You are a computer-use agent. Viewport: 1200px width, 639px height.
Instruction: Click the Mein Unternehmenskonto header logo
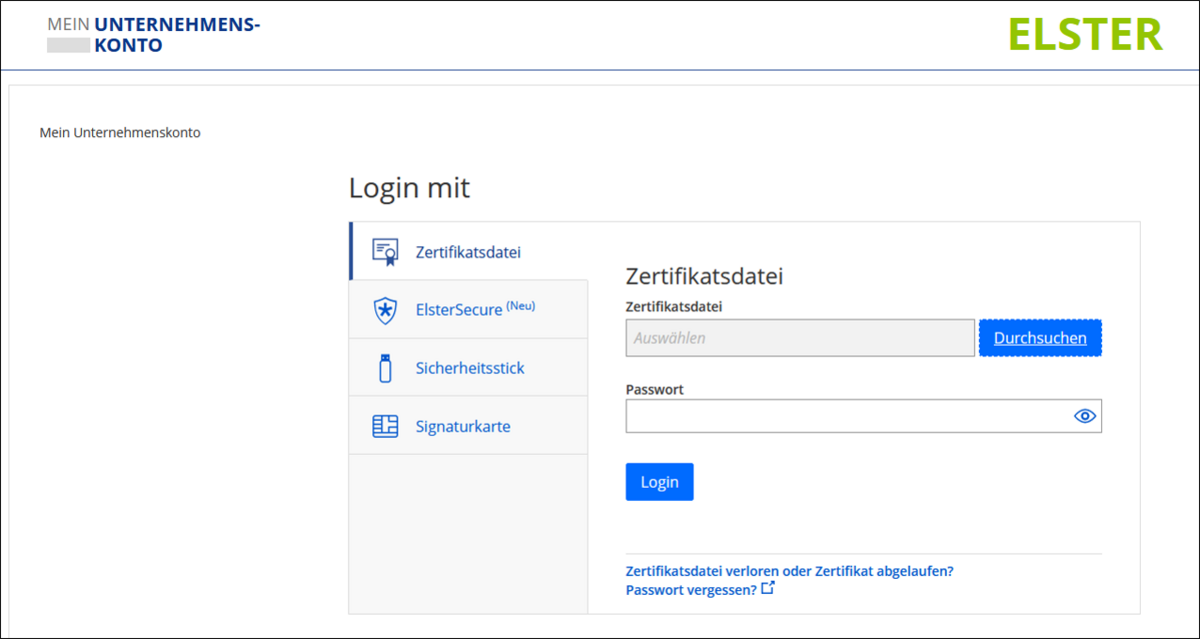point(153,35)
